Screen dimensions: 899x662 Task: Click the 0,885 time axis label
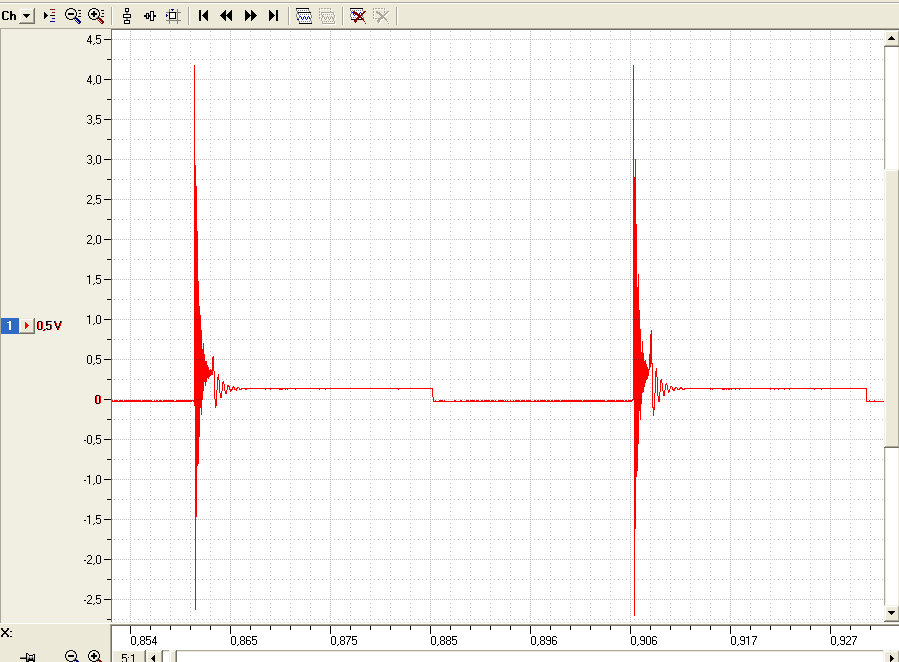[444, 640]
